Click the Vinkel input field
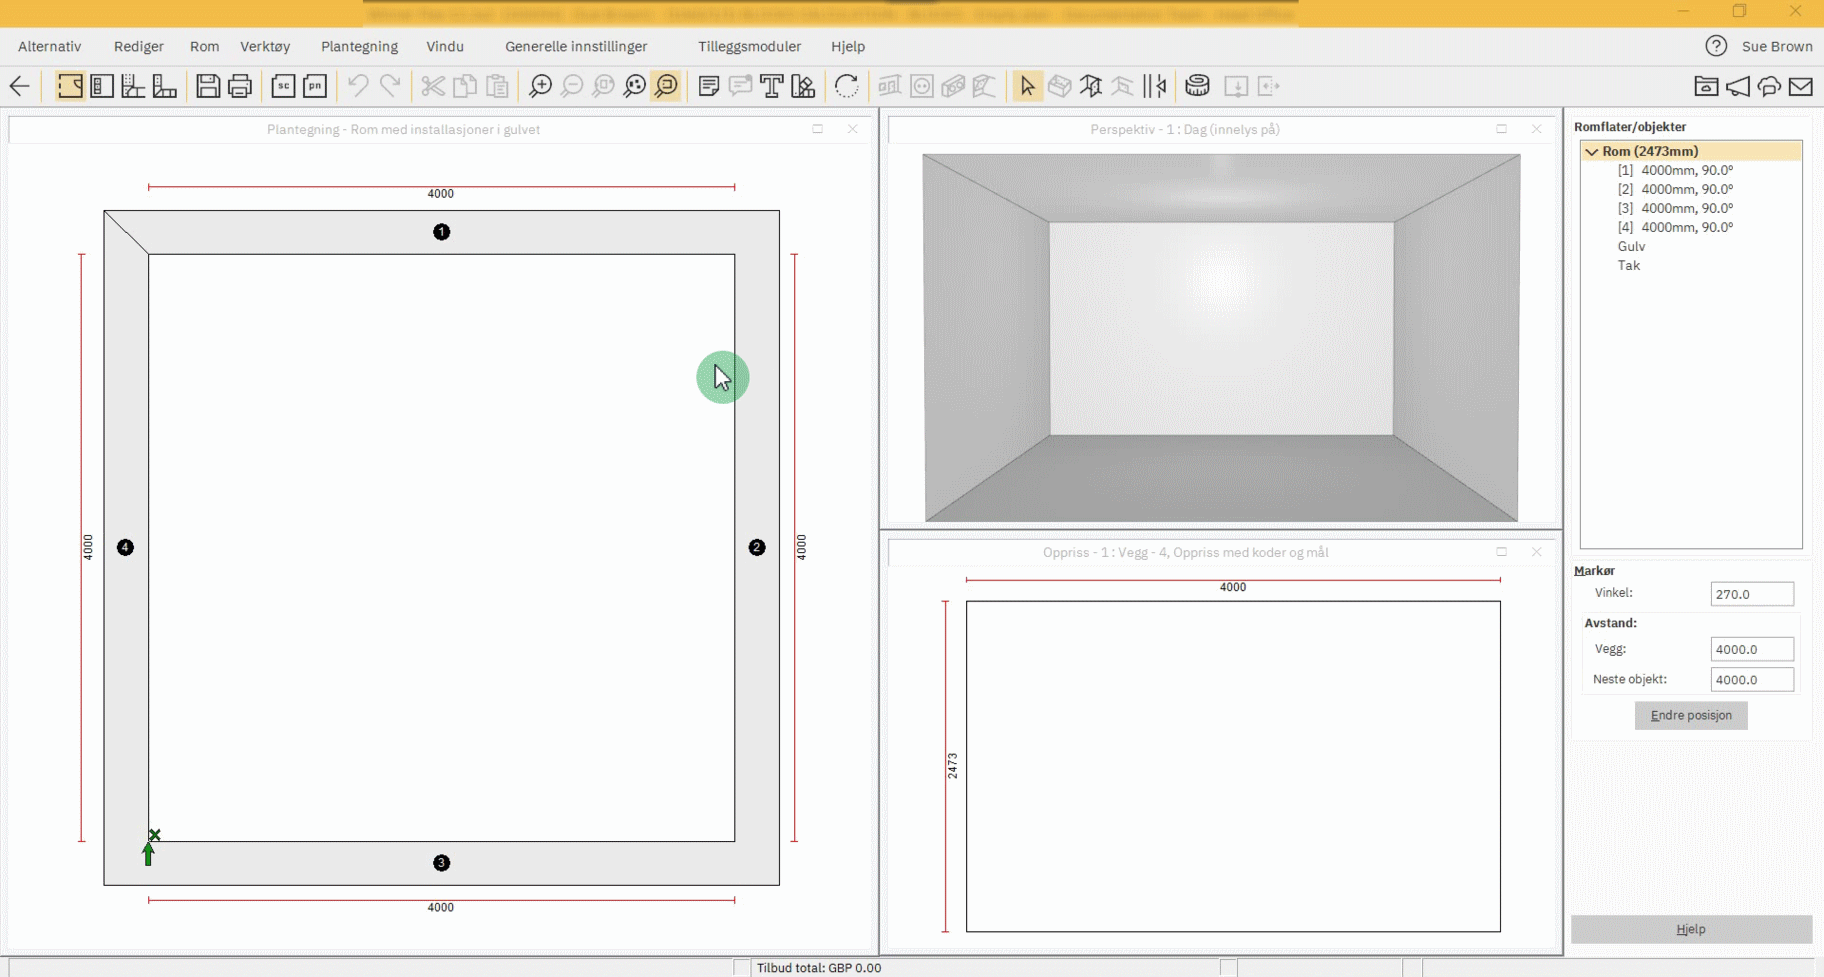This screenshot has height=977, width=1824. tap(1751, 594)
